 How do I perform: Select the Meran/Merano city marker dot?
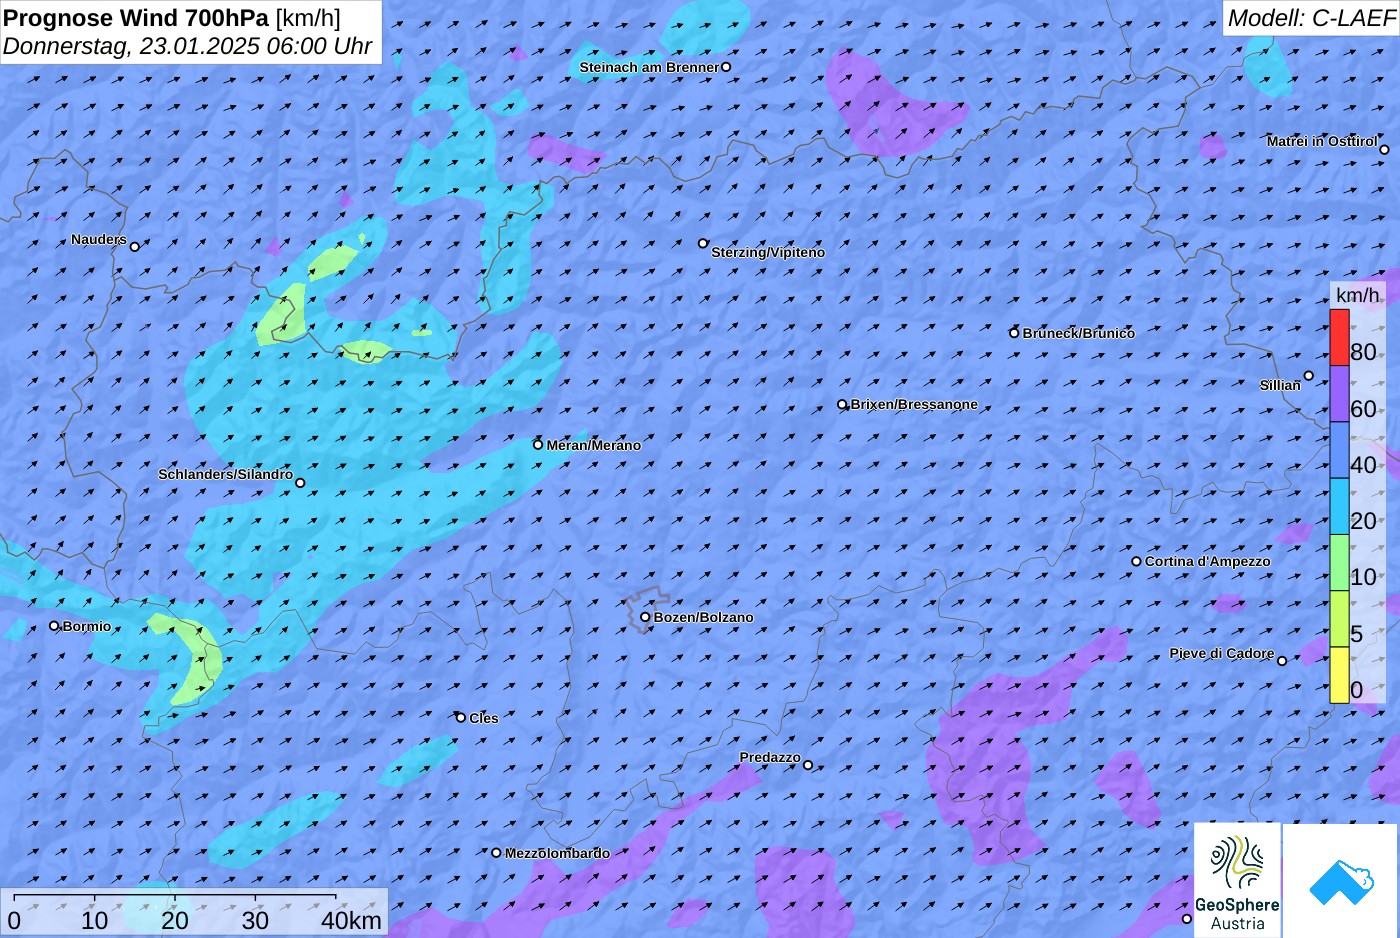click(538, 445)
